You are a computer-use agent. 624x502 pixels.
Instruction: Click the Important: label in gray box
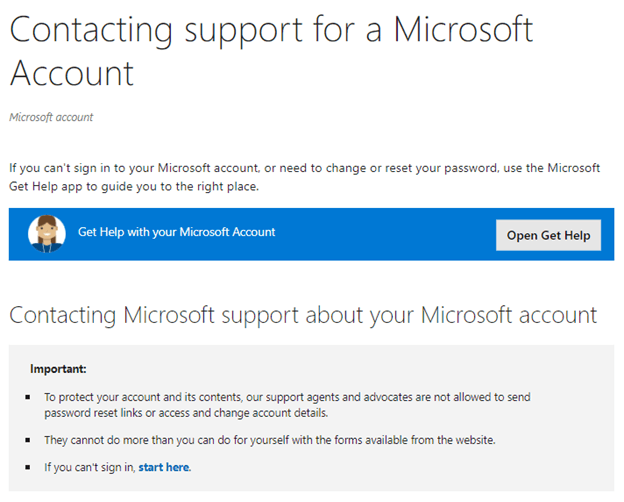click(58, 369)
